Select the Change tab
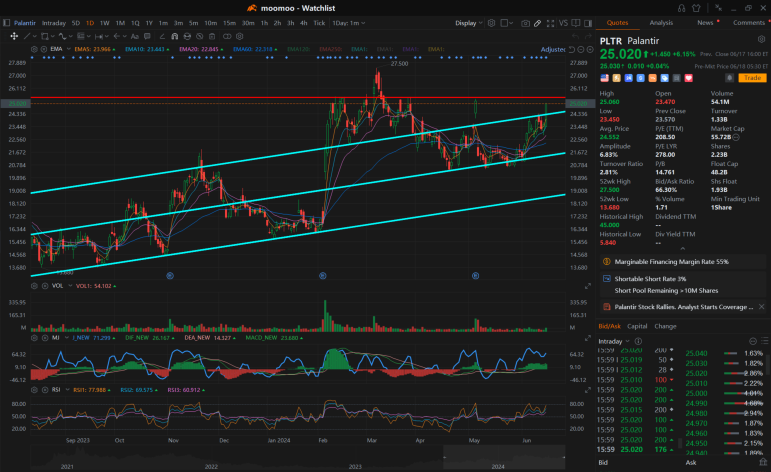Image resolution: width=771 pixels, height=472 pixels. pyautogui.click(x=665, y=326)
